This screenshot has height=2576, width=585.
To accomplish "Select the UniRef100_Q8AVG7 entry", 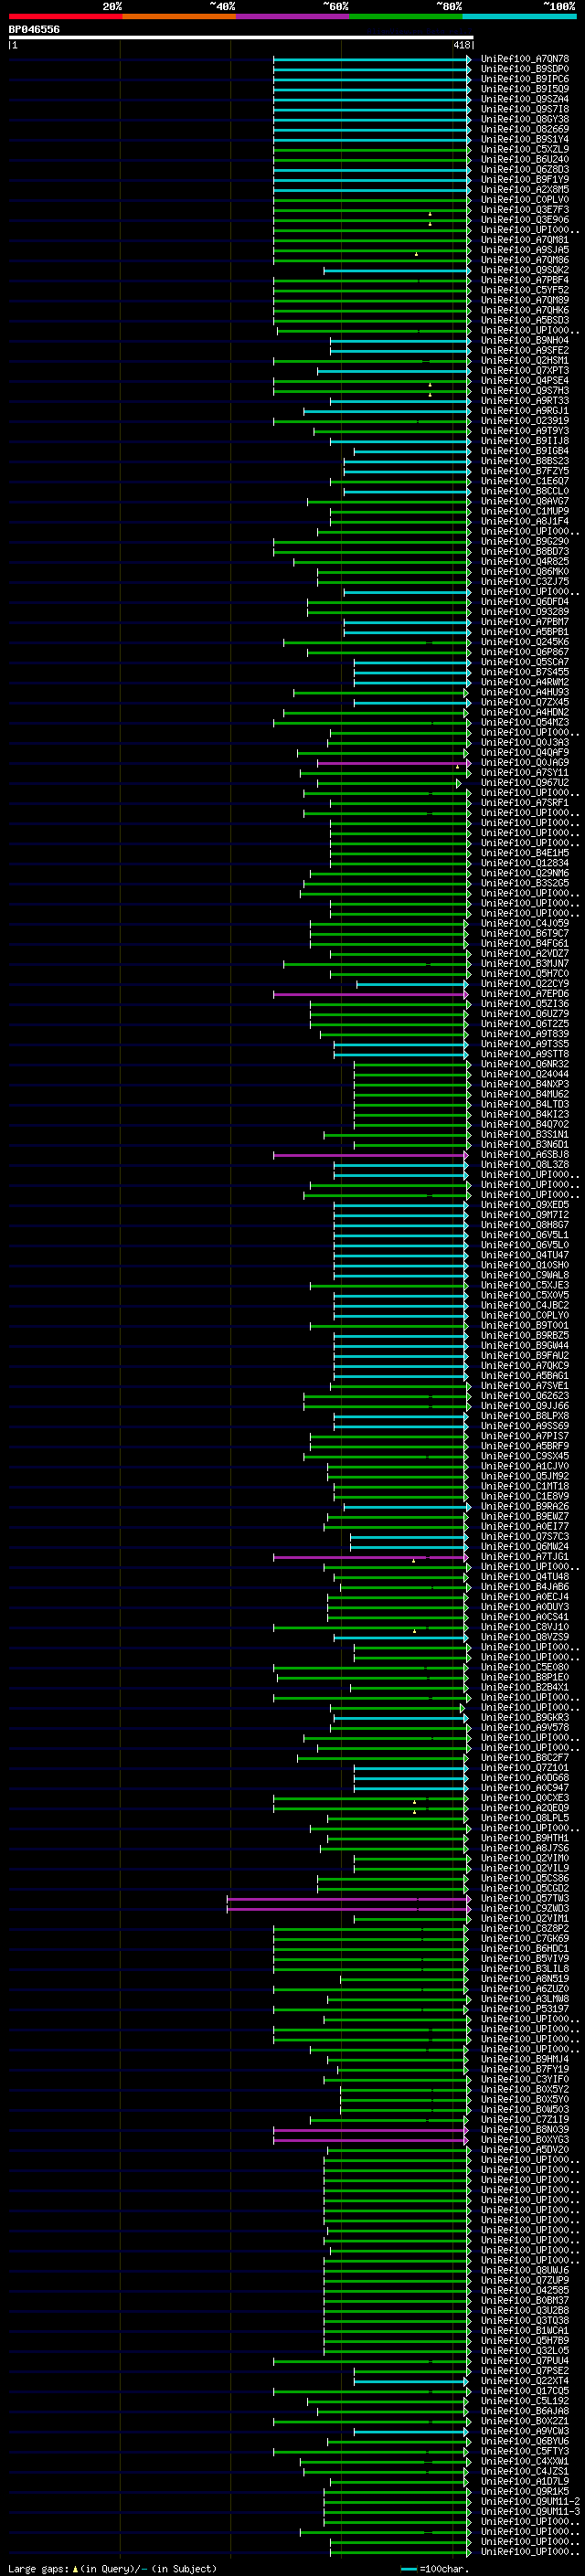I will [525, 502].
